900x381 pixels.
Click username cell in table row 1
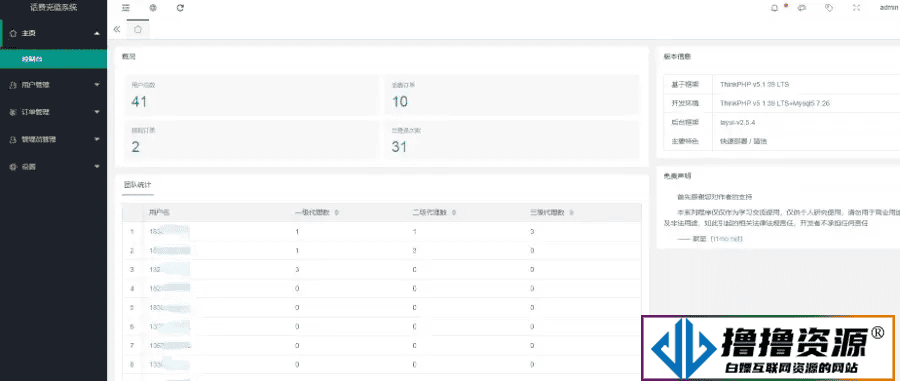point(216,232)
